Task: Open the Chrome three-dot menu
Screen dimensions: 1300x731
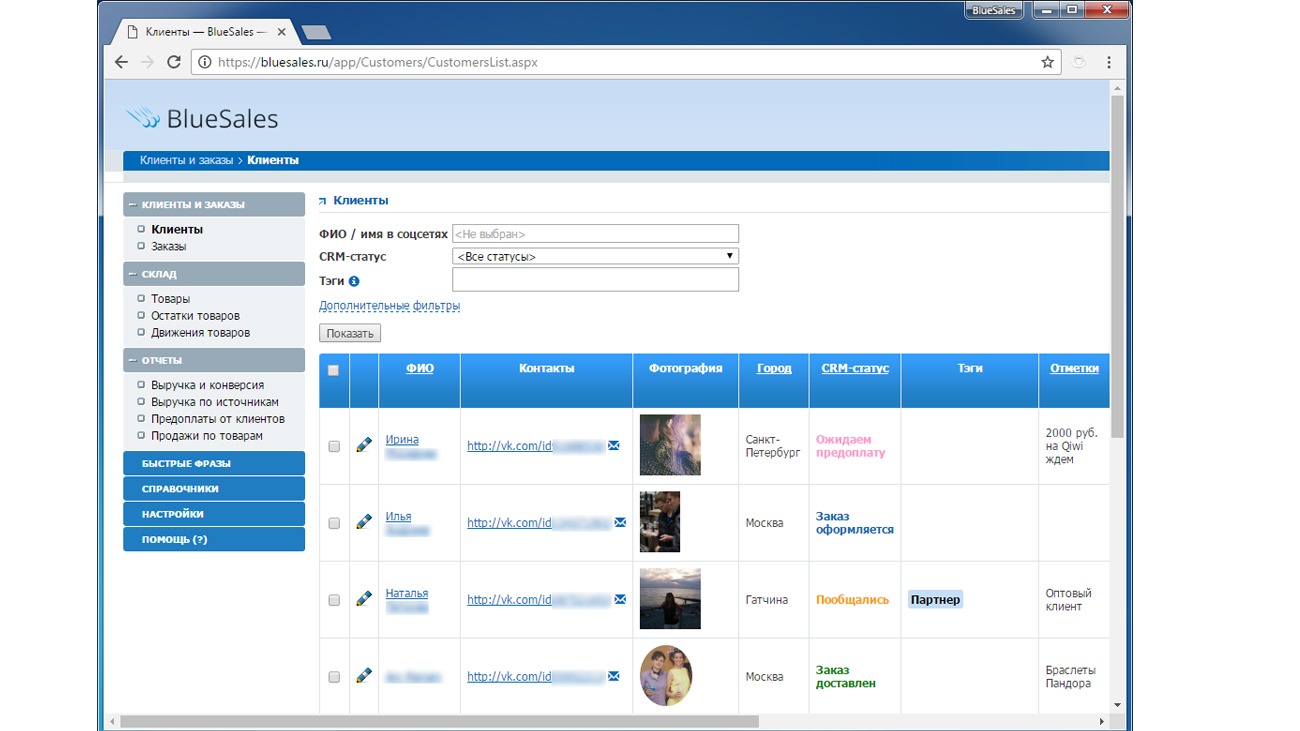Action: (1108, 62)
